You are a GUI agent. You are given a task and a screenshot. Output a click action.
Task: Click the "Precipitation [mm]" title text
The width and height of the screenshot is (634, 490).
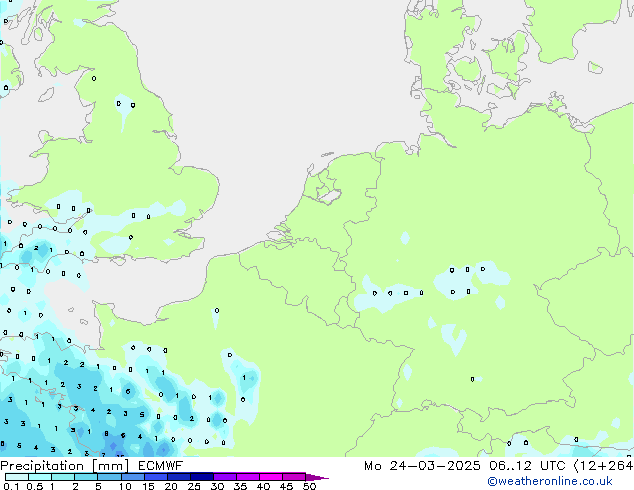pyautogui.click(x=64, y=466)
